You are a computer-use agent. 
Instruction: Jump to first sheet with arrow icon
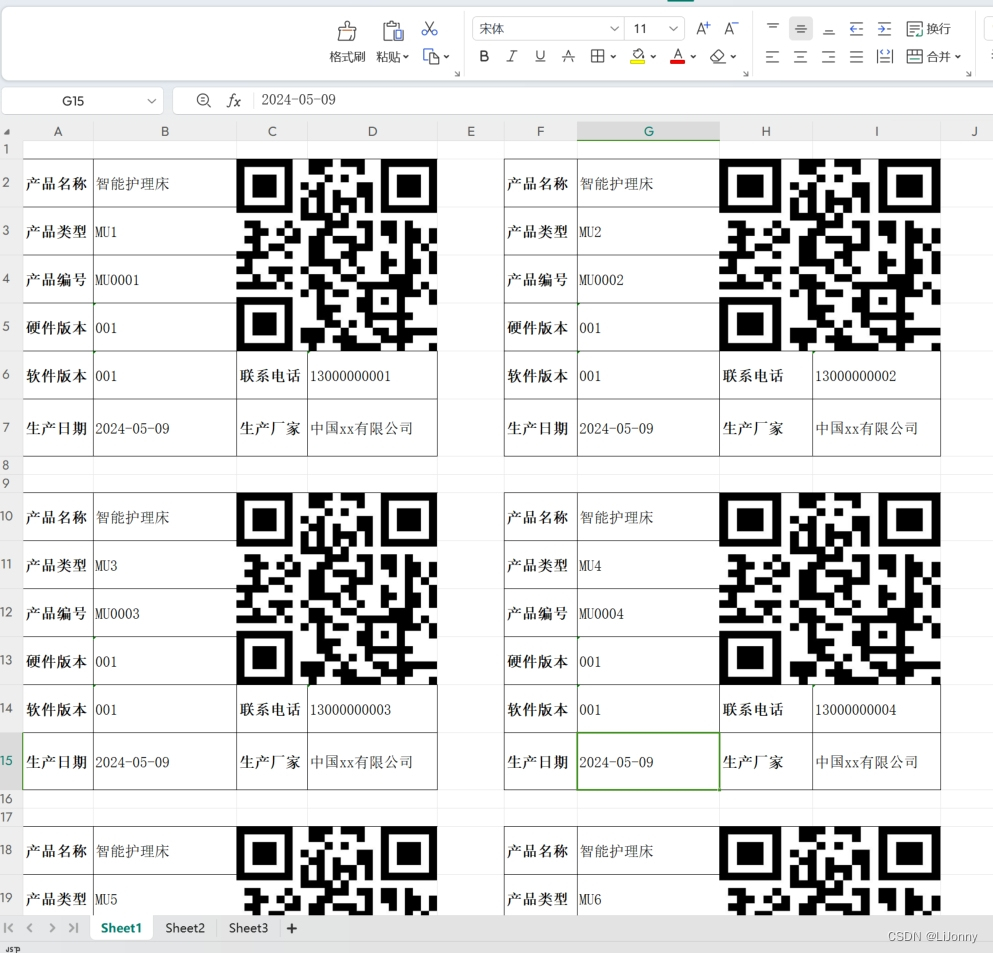pyautogui.click(x=9, y=928)
